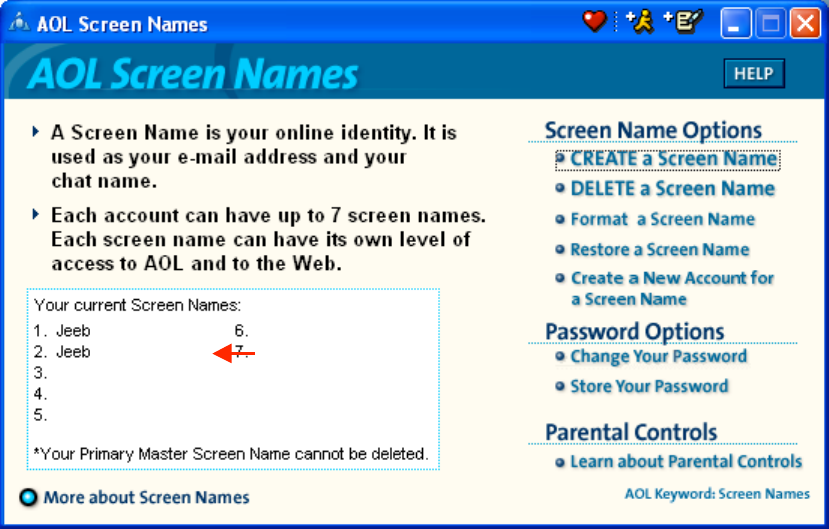829x529 pixels.
Task: Open the HELP button
Action: 754,73
